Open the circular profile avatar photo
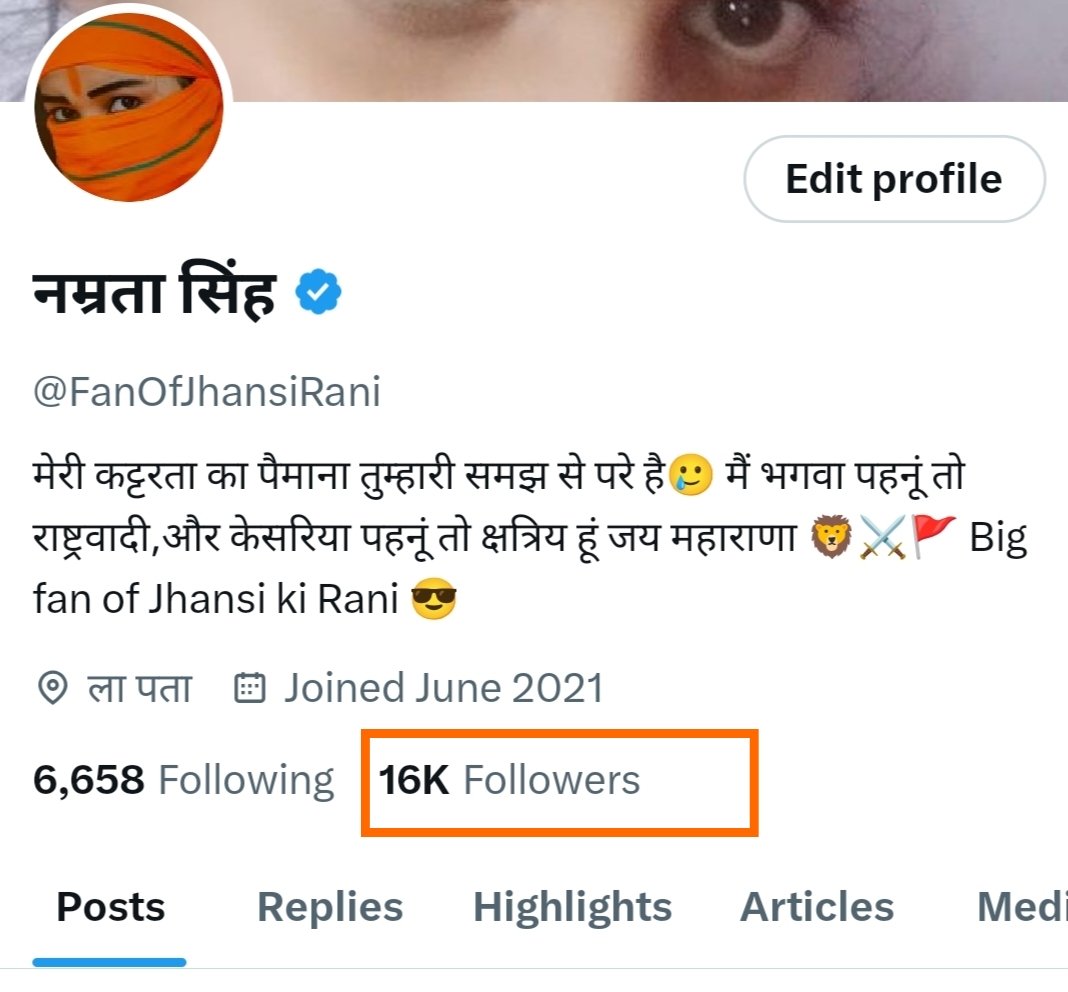Image resolution: width=1068 pixels, height=992 pixels. pyautogui.click(x=129, y=108)
